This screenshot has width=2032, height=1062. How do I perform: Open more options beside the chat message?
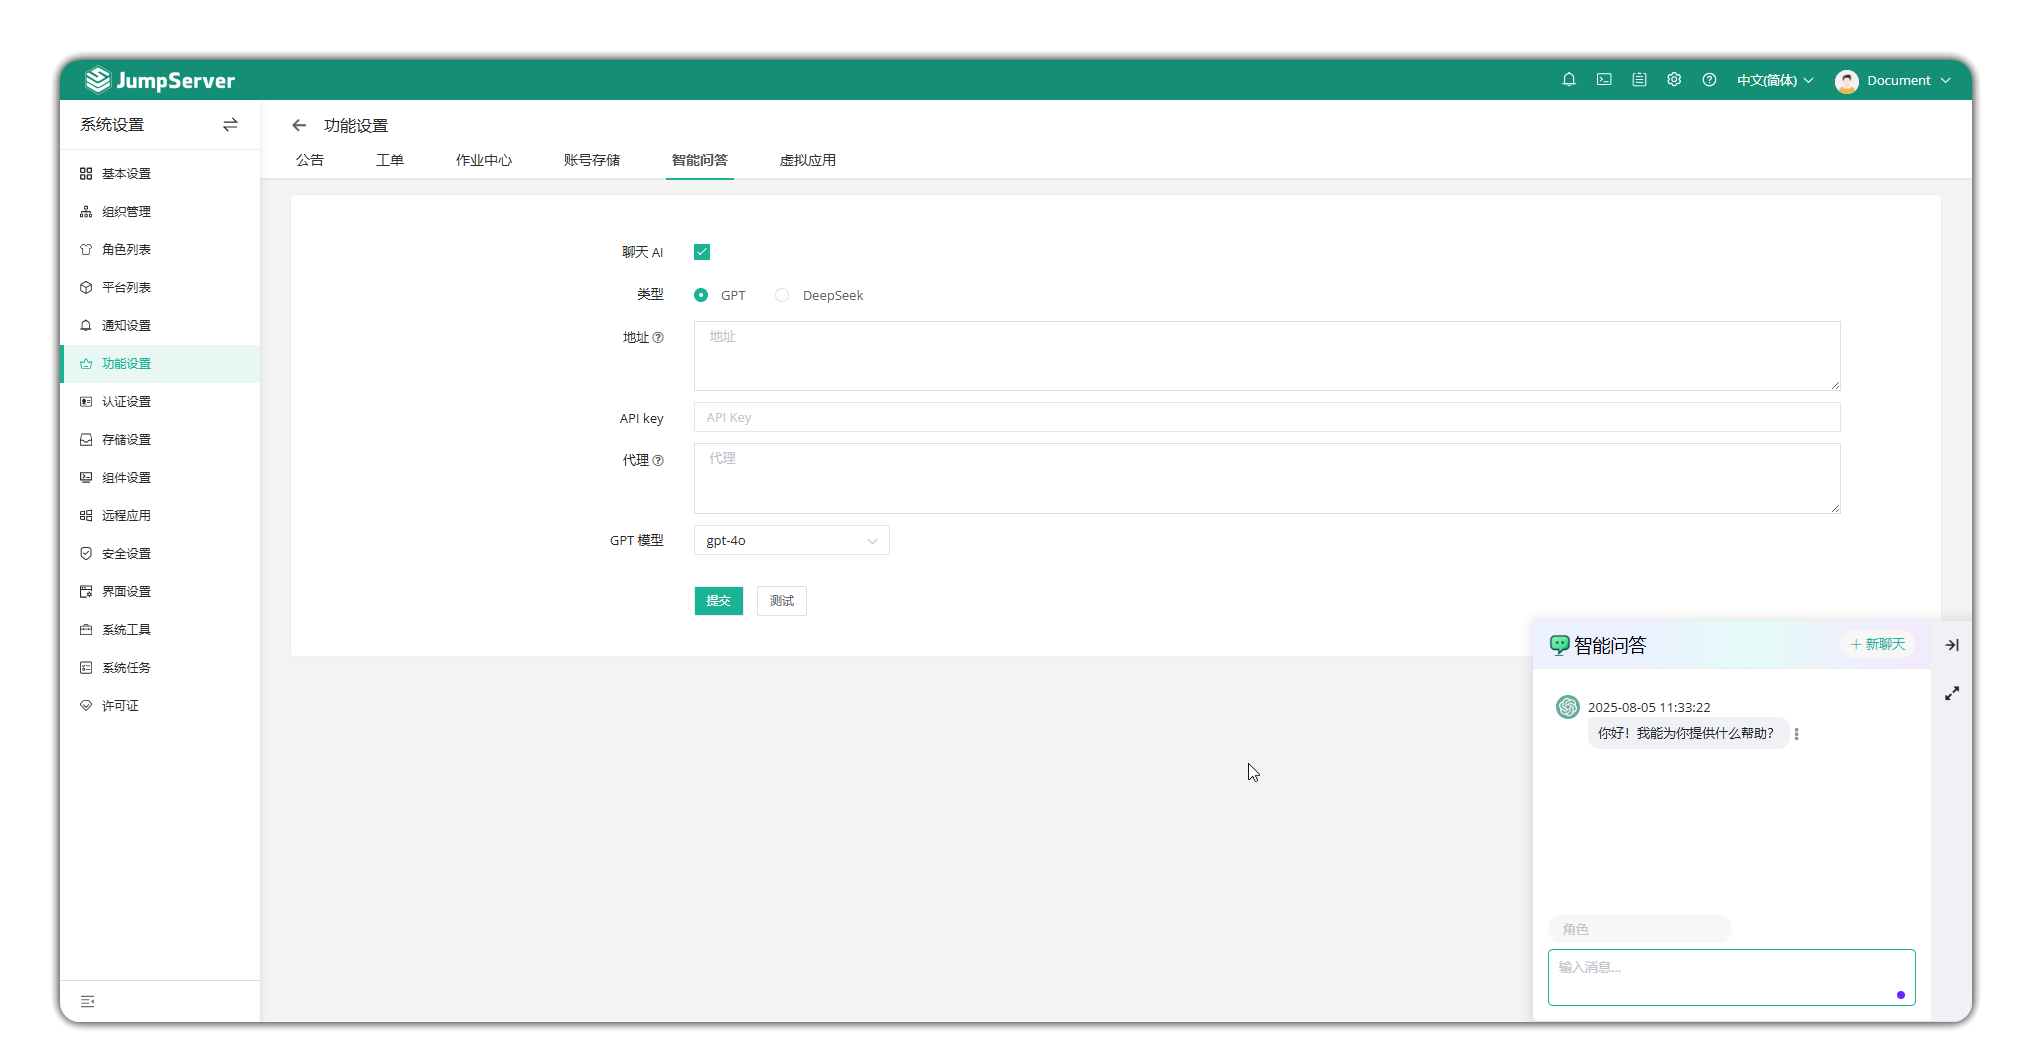(x=1797, y=734)
